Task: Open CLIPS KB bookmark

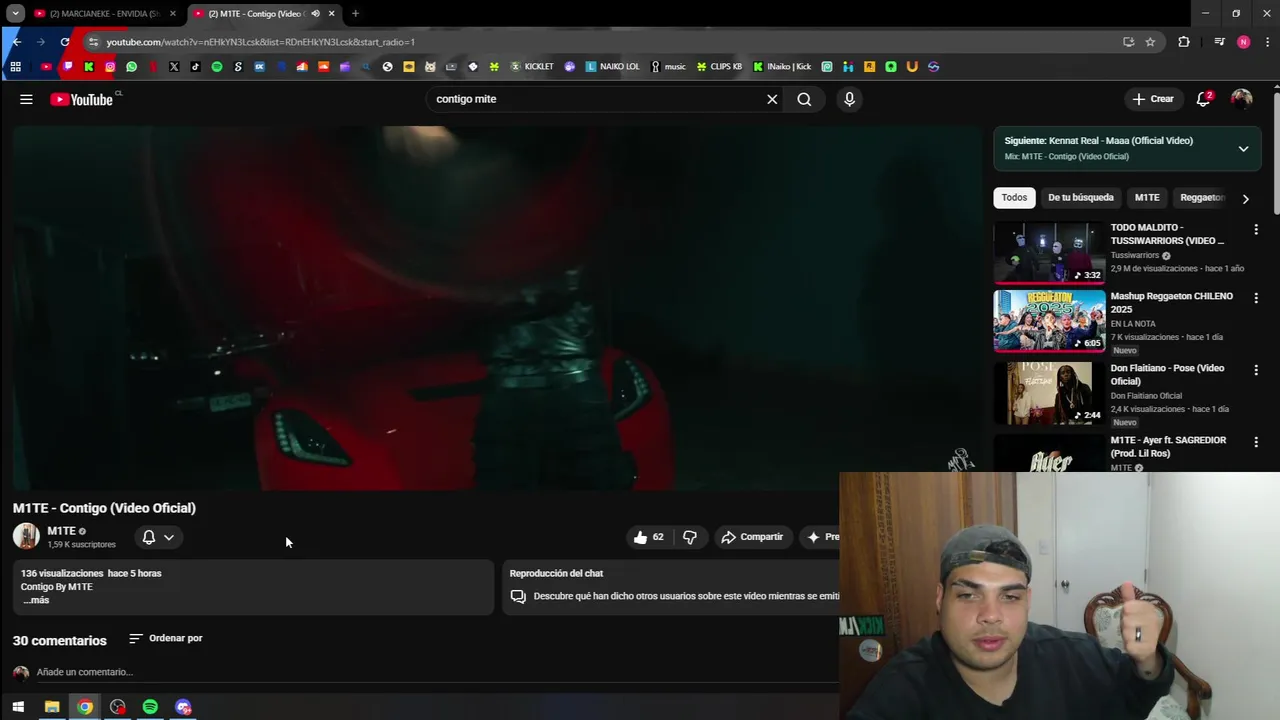Action: 720,67
